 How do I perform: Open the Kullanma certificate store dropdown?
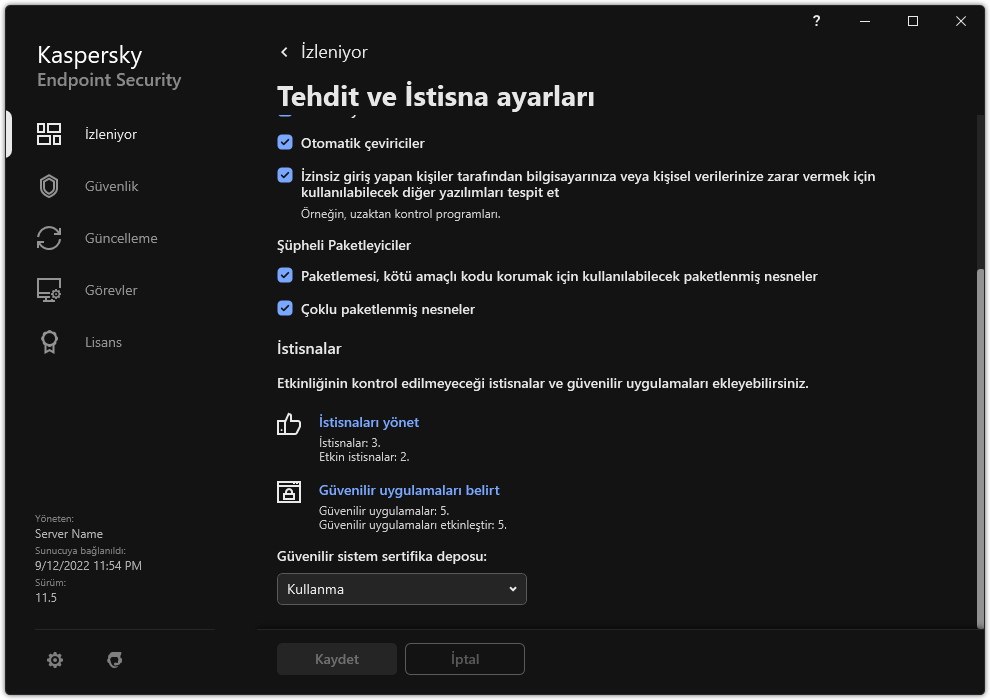point(401,589)
